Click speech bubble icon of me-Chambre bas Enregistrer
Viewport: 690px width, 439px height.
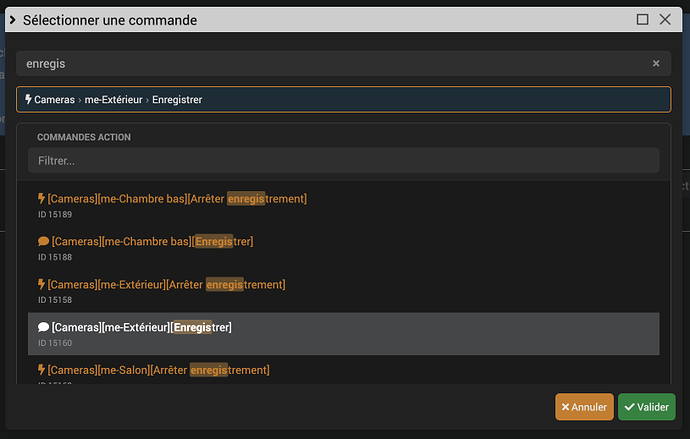[x=43, y=241]
